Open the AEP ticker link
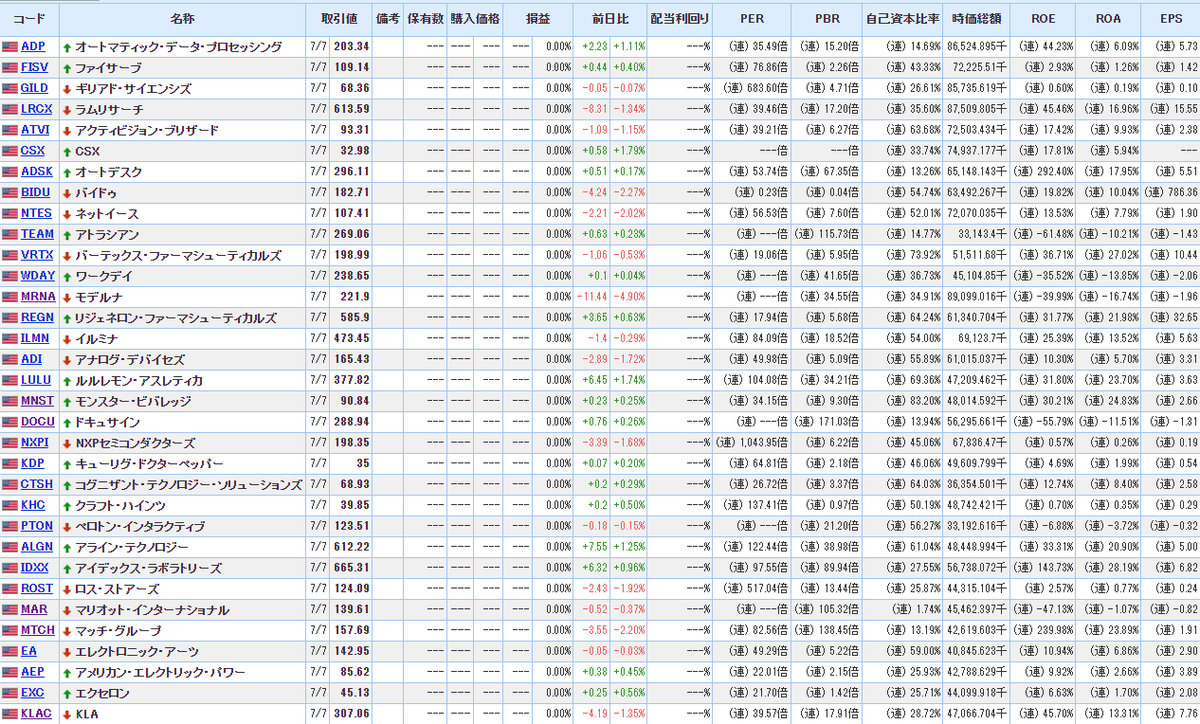 click(33, 672)
